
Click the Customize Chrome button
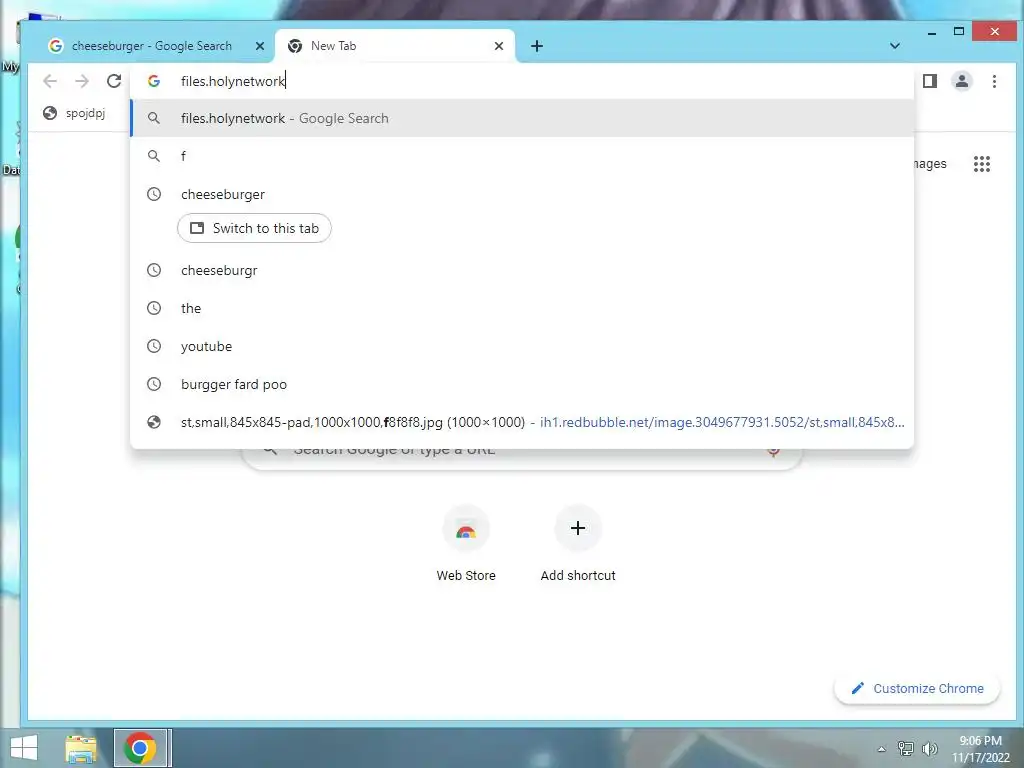(x=917, y=688)
